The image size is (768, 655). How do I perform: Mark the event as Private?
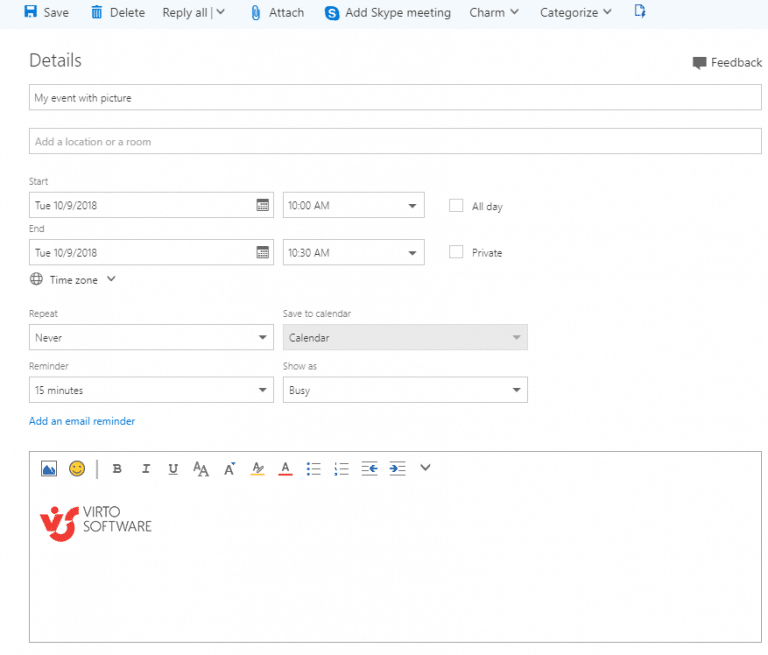point(456,253)
